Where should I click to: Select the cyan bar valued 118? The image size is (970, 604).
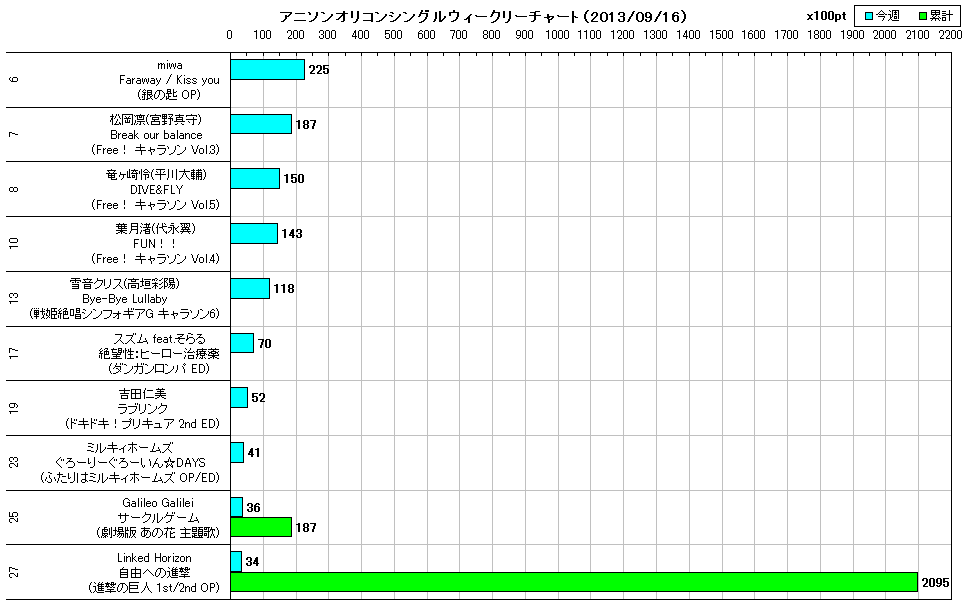(x=250, y=288)
